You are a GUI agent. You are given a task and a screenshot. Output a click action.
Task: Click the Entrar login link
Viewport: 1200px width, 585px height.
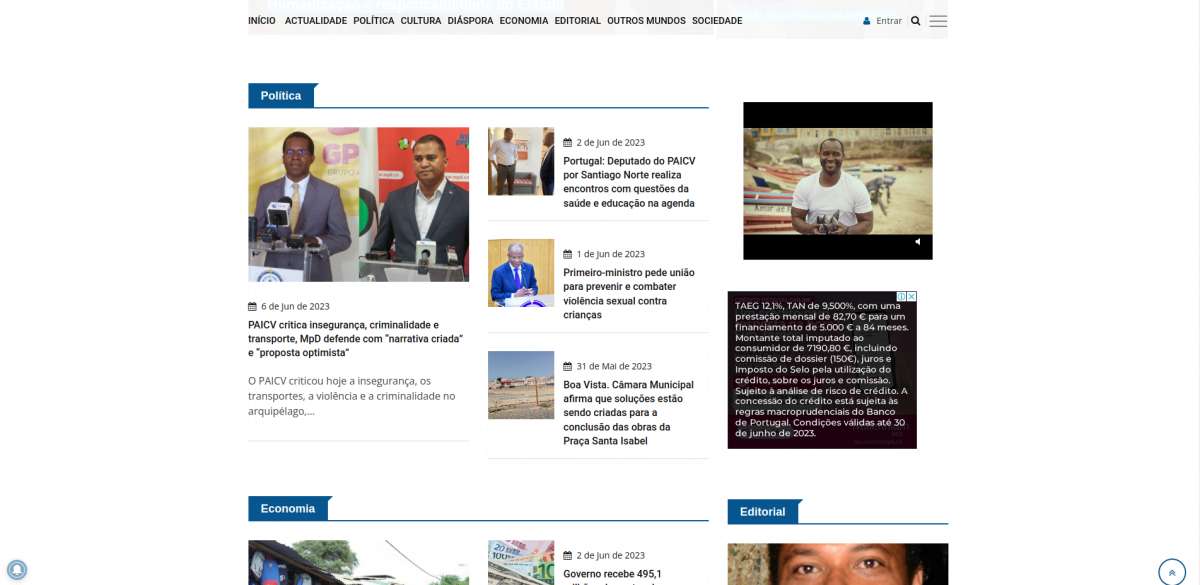point(889,21)
